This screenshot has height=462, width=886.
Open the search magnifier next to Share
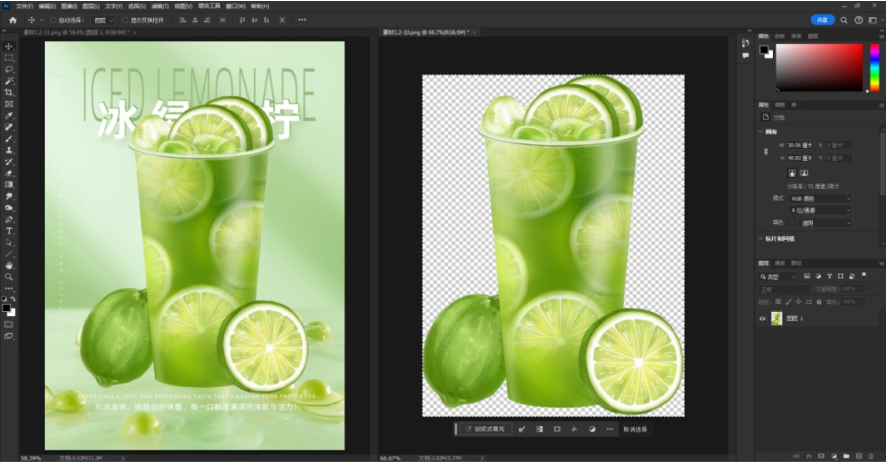[845, 19]
